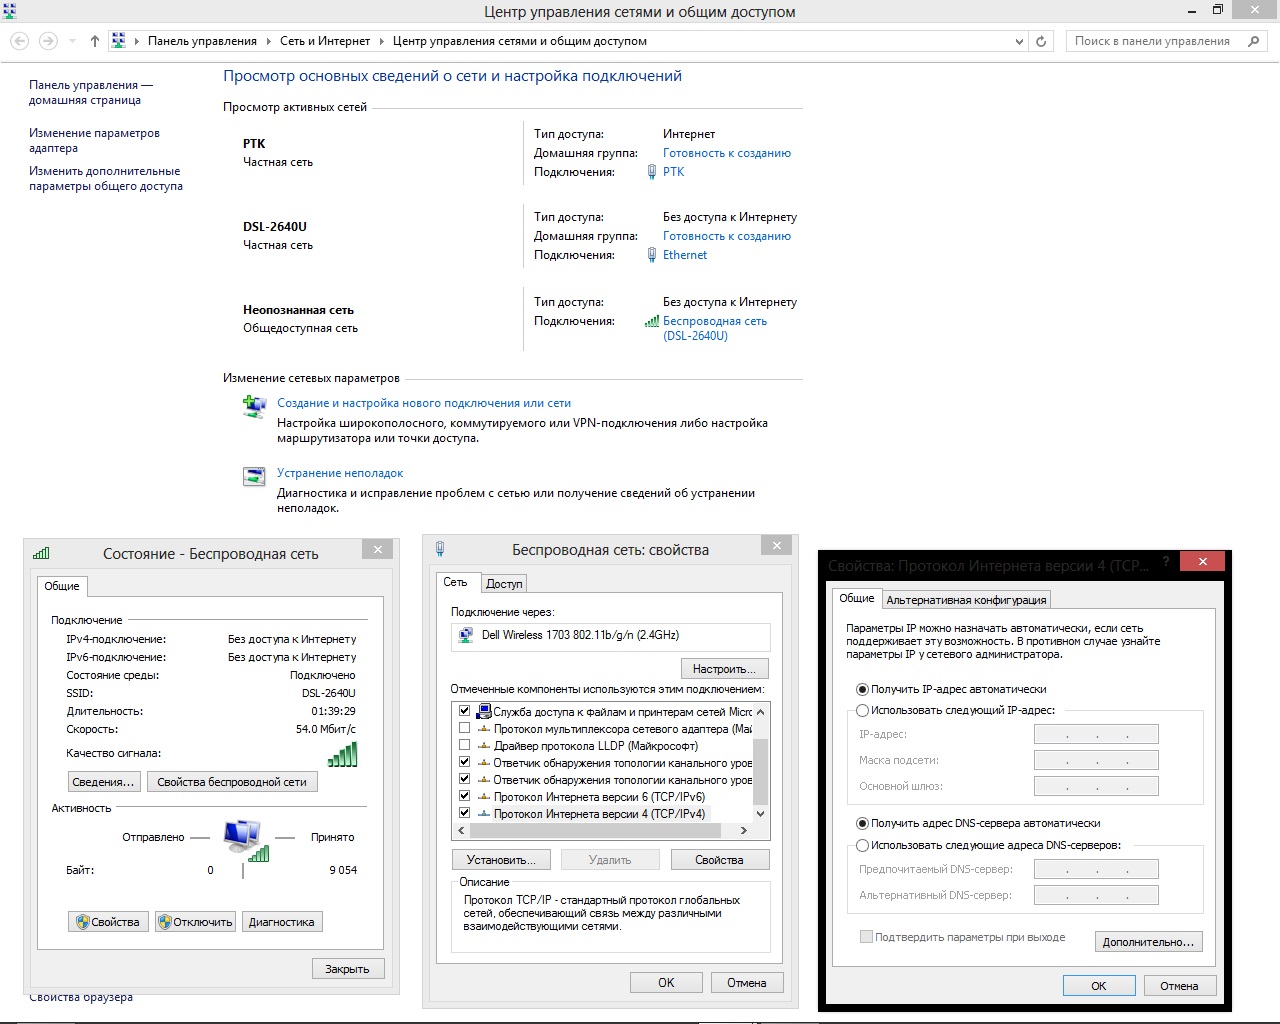This screenshot has width=1280, height=1024.
Task: Open the Изменение параметров адаптера link
Action: (94, 140)
